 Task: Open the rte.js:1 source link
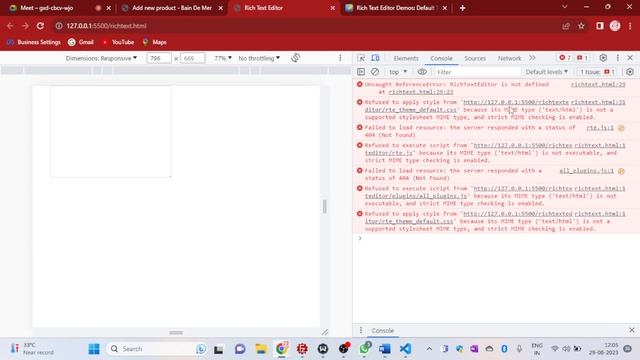(x=600, y=128)
